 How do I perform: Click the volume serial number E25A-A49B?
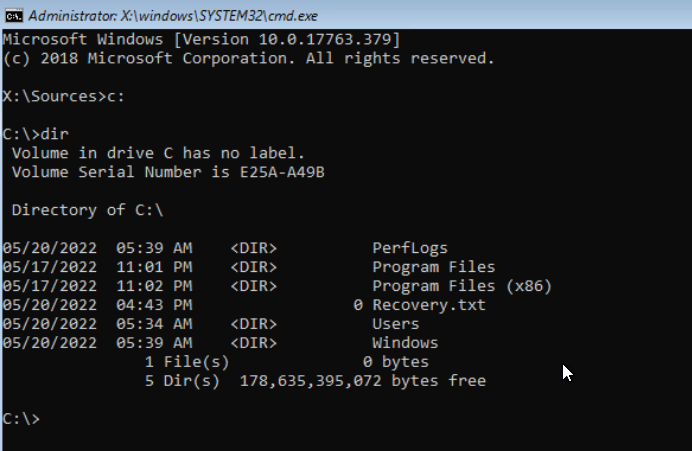click(x=282, y=172)
